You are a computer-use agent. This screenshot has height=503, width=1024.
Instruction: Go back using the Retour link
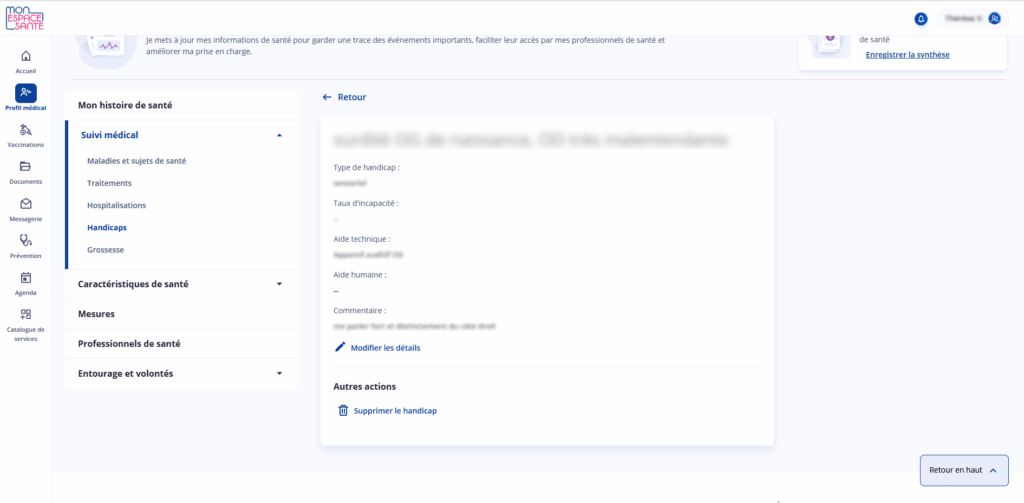[344, 97]
